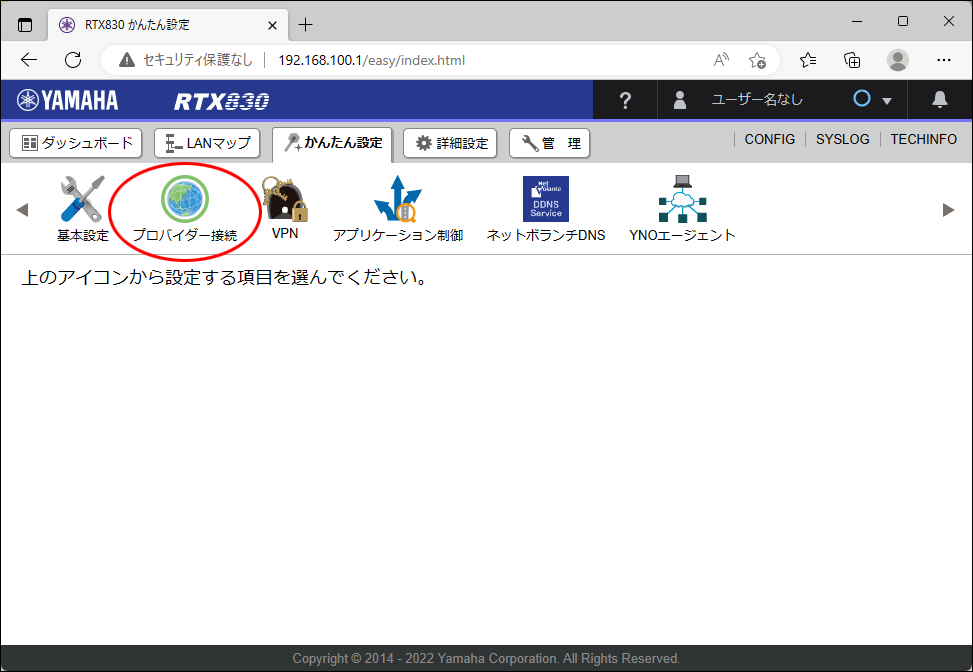Open notification bell in Yamaha header
Viewport: 973px width, 672px height.
(940, 99)
